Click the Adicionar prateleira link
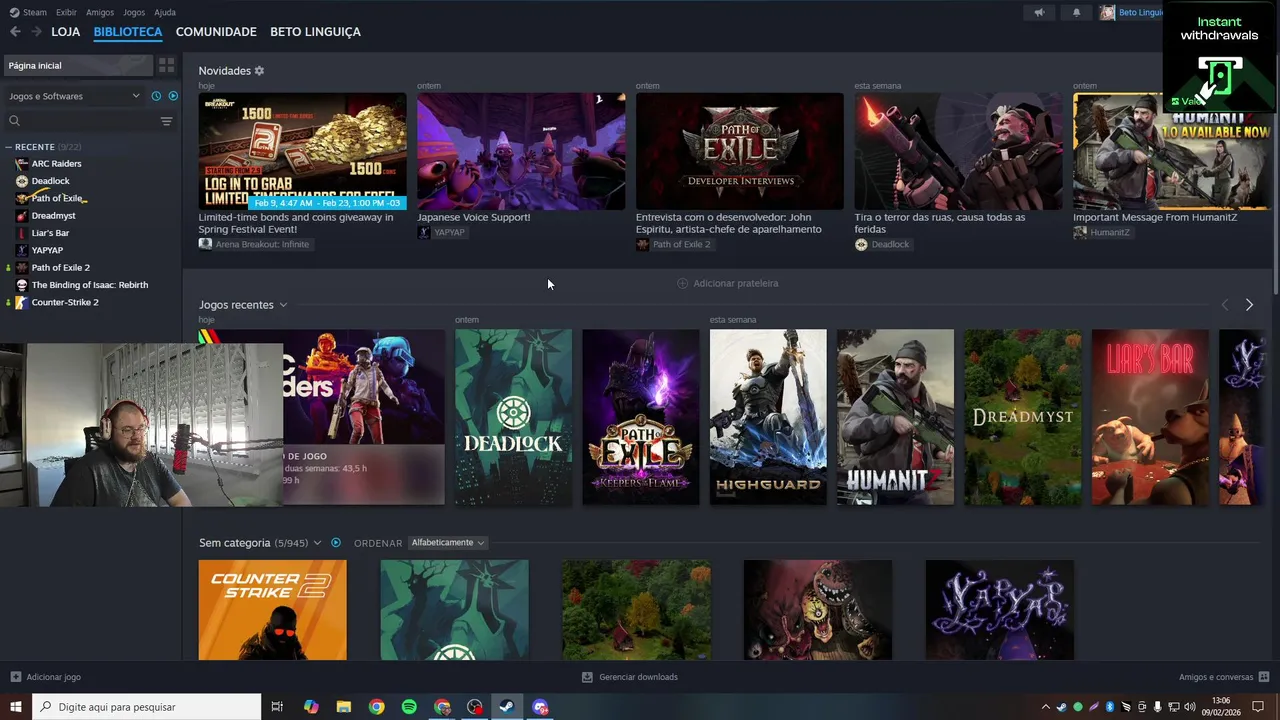Image resolution: width=1280 pixels, height=720 pixels. pos(735,283)
